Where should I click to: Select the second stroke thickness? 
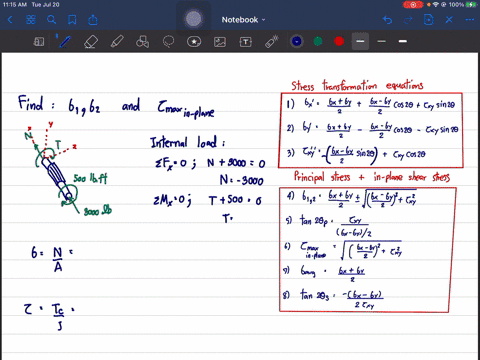pyautogui.click(x=382, y=41)
